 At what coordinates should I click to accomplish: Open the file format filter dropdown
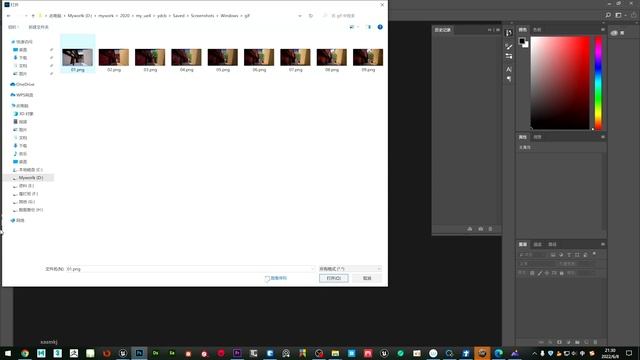350,269
